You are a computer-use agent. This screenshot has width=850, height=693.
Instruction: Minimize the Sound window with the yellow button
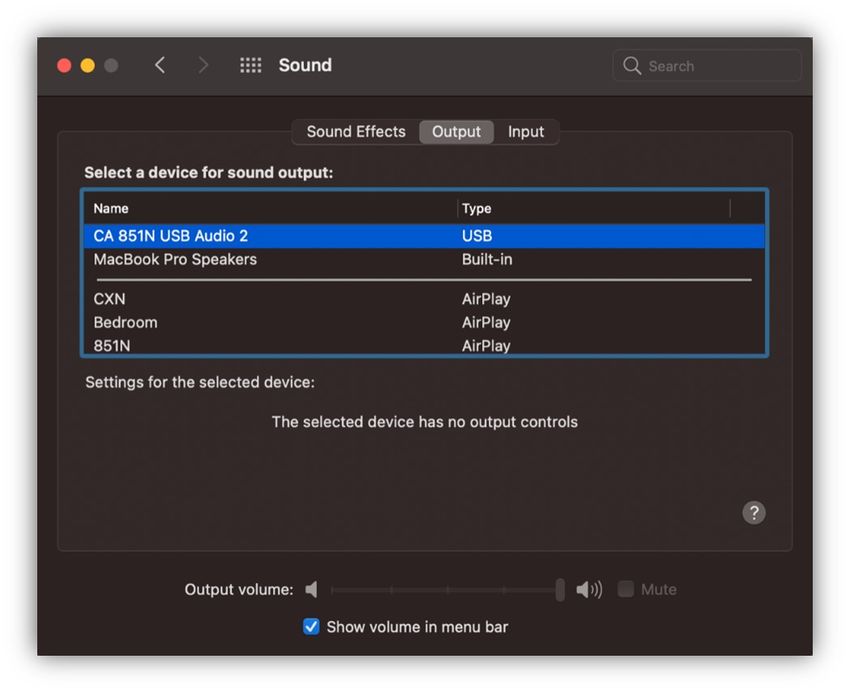pyautogui.click(x=88, y=66)
